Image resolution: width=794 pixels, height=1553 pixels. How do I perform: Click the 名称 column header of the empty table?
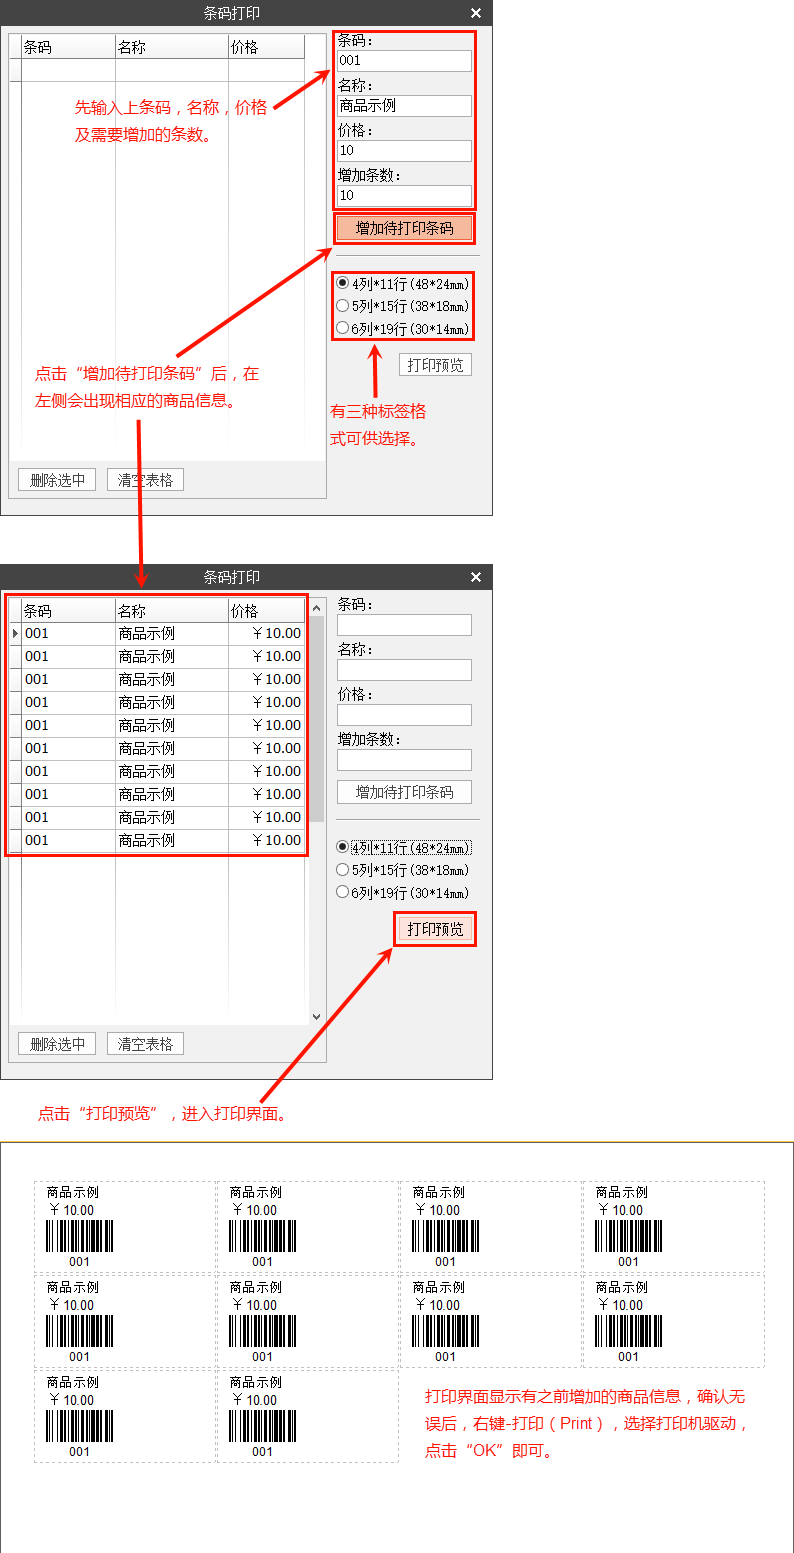(171, 47)
